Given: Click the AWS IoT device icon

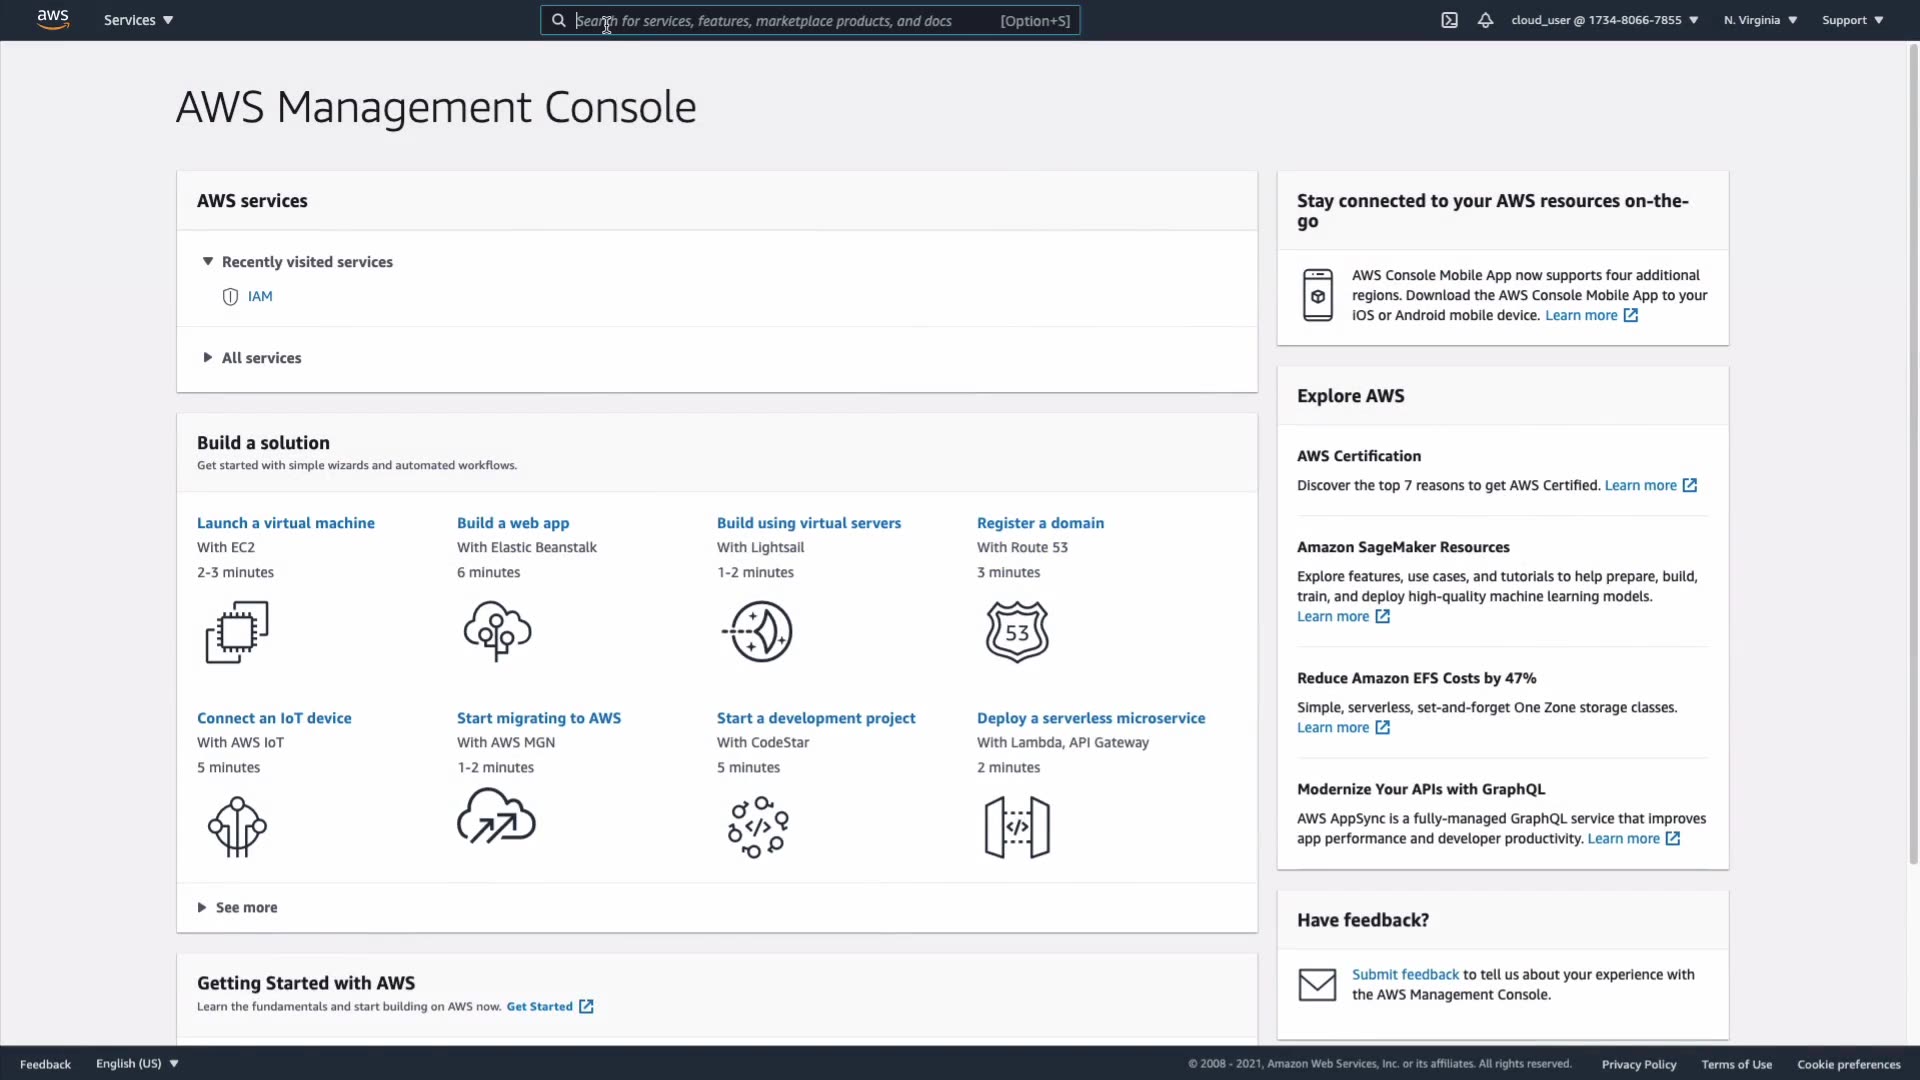Looking at the screenshot, I should (237, 826).
